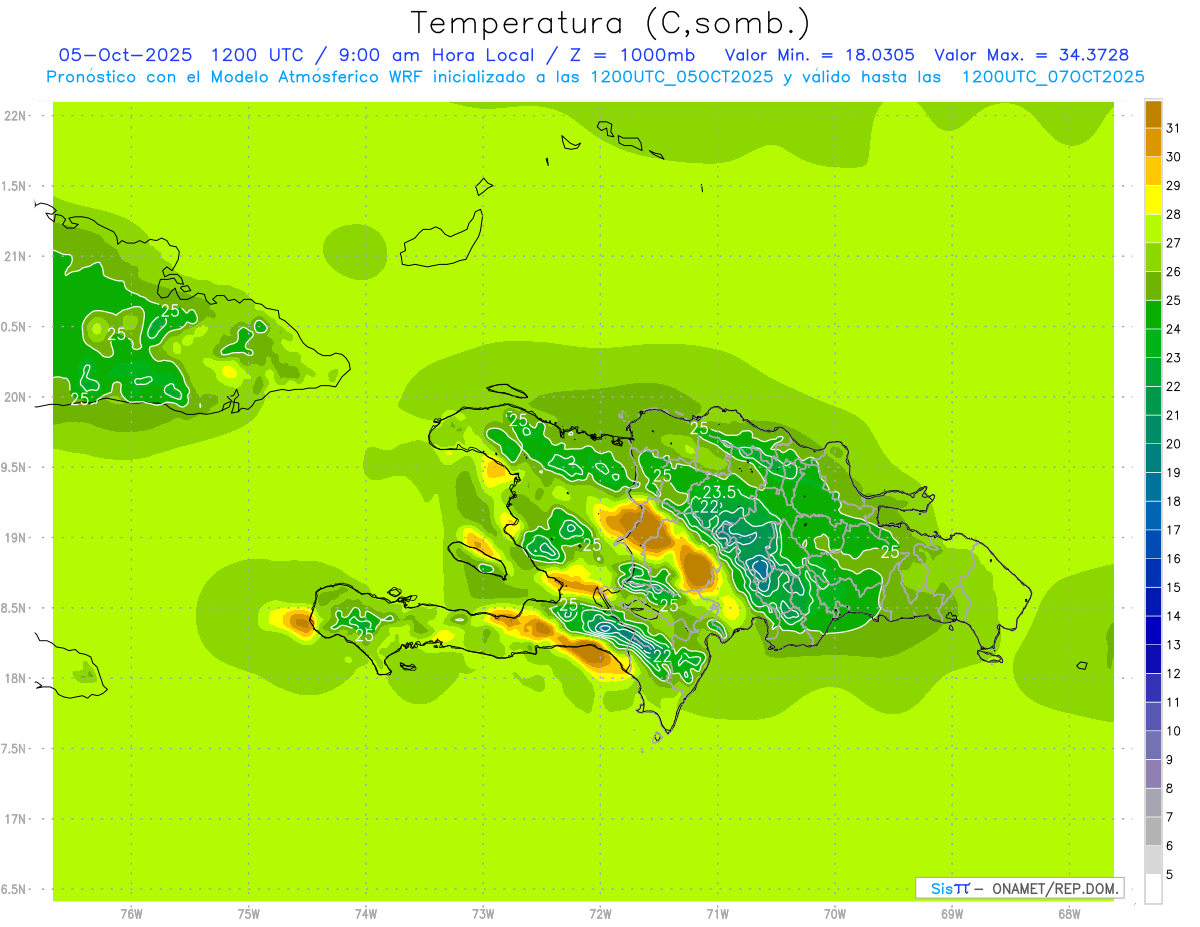Click the '05-Oct-2025' date in header
The height and width of the screenshot is (927, 1200).
(125, 55)
